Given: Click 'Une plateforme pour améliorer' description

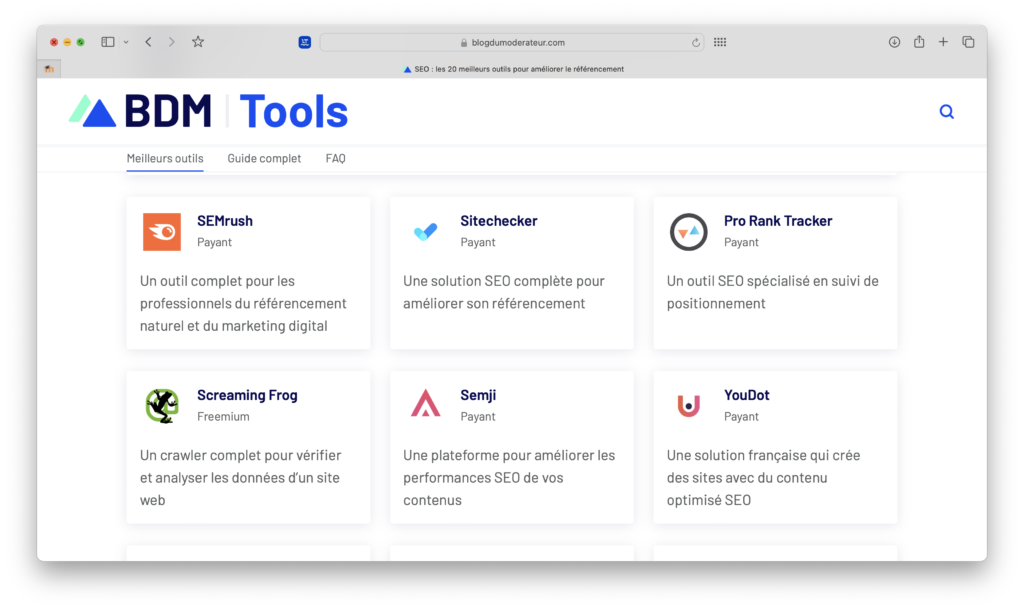Looking at the screenshot, I should 509,477.
